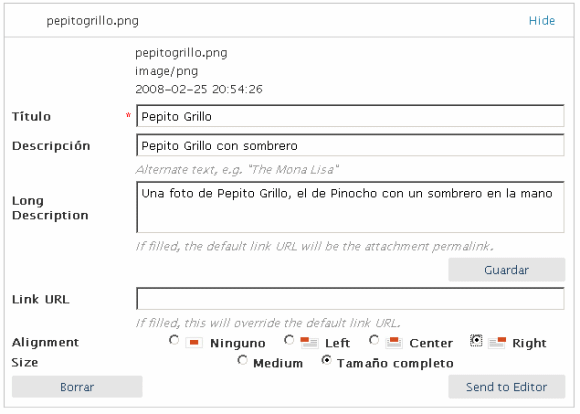Click the Borrar button
Screen dimensions: 580x414
(77, 387)
